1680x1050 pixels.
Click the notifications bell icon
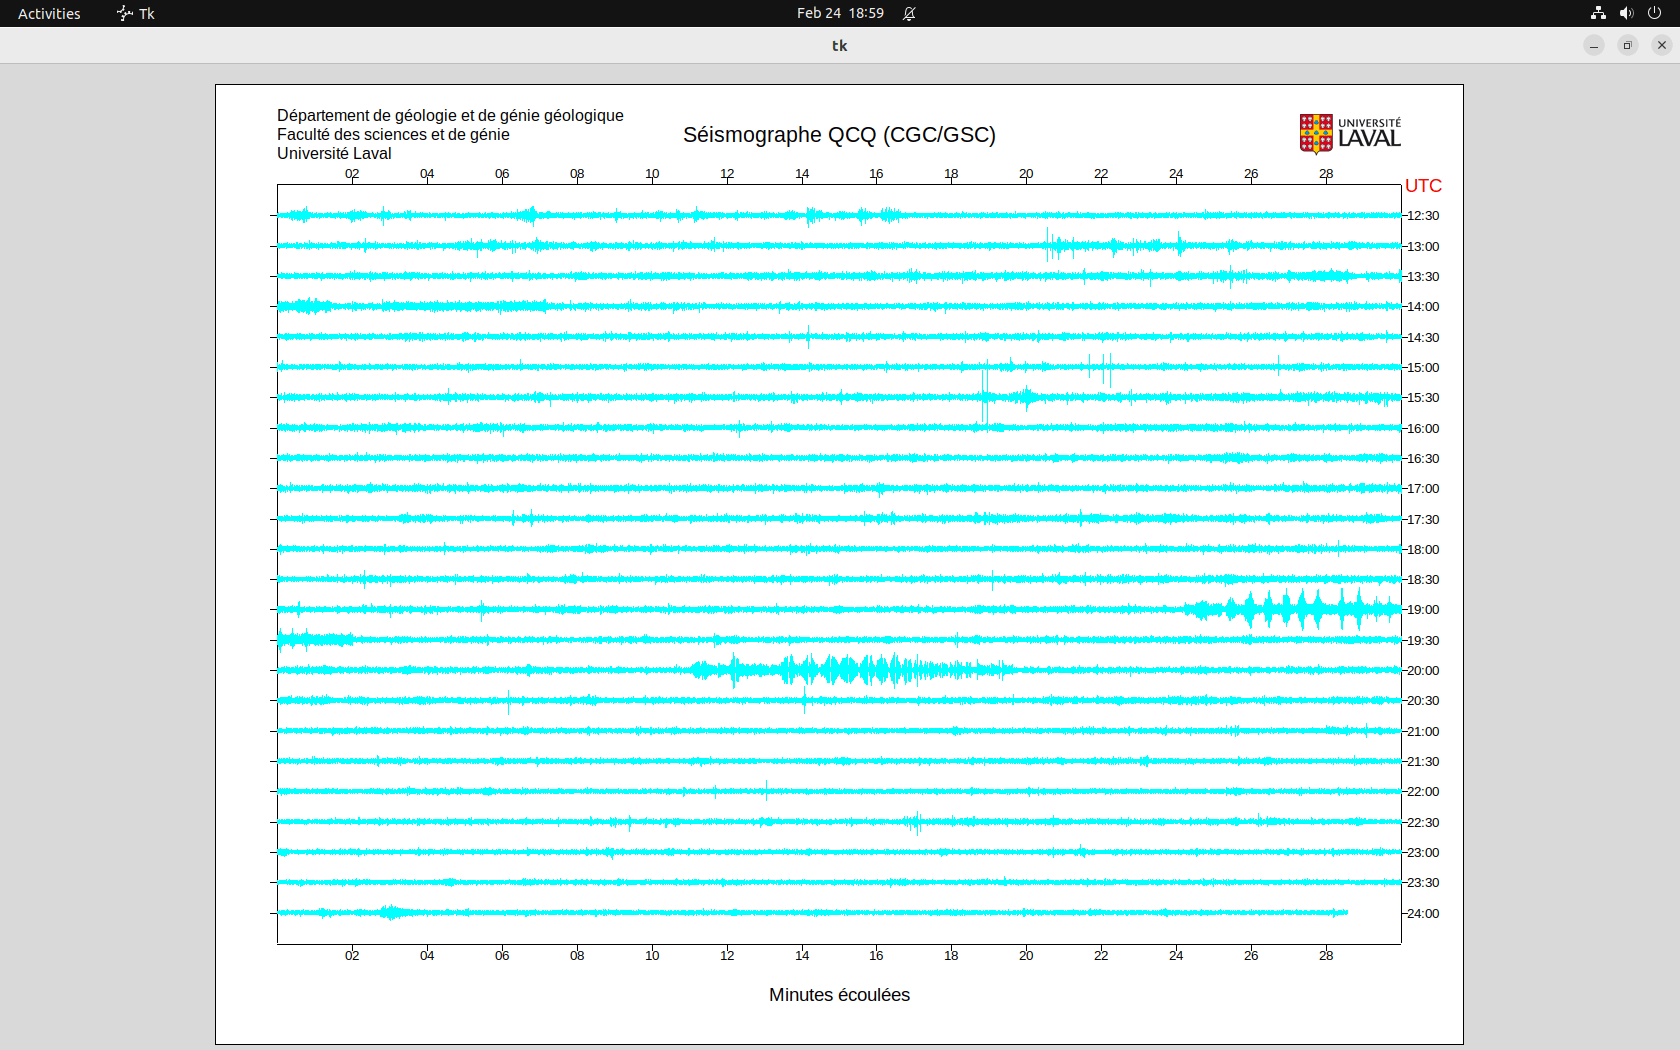909,13
